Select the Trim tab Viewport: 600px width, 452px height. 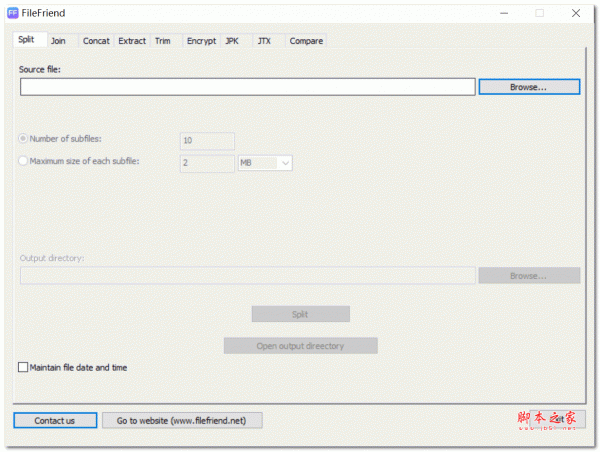pos(163,41)
